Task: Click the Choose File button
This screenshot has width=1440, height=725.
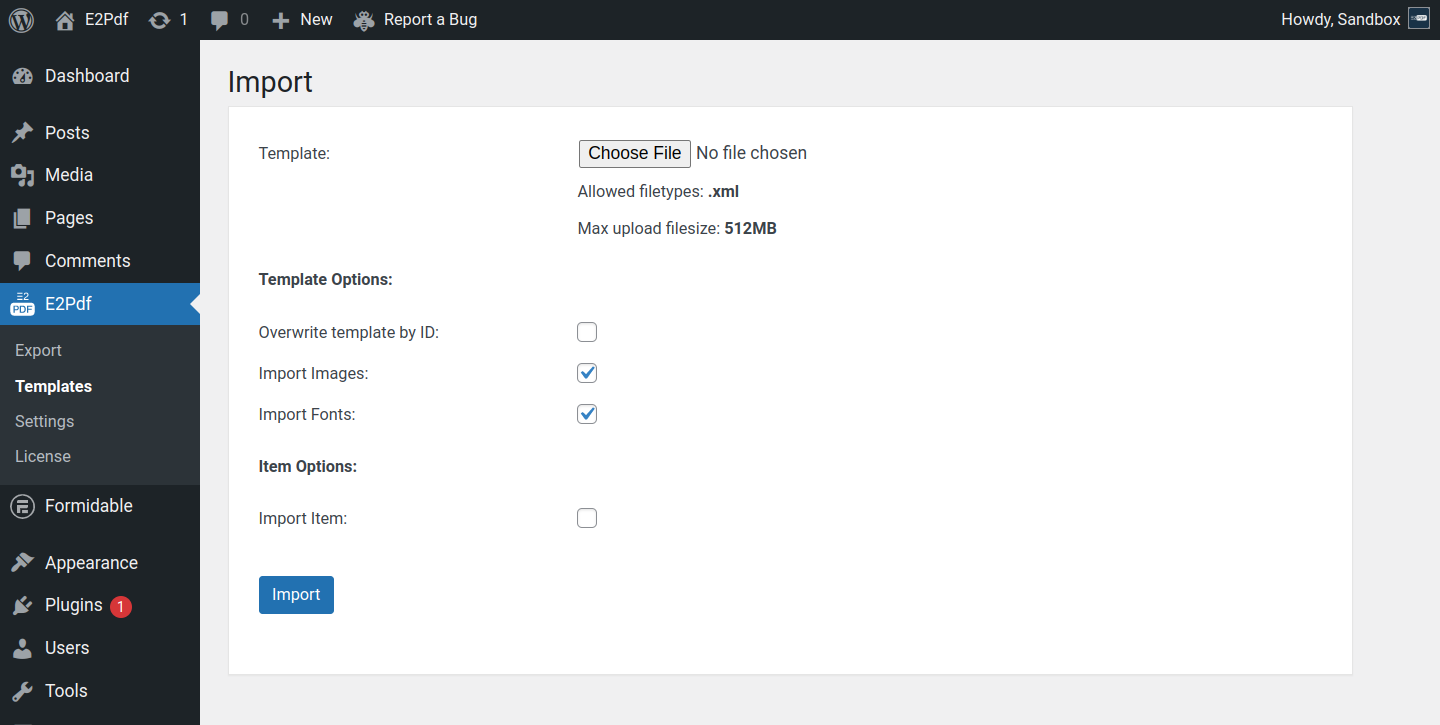Action: 634,153
